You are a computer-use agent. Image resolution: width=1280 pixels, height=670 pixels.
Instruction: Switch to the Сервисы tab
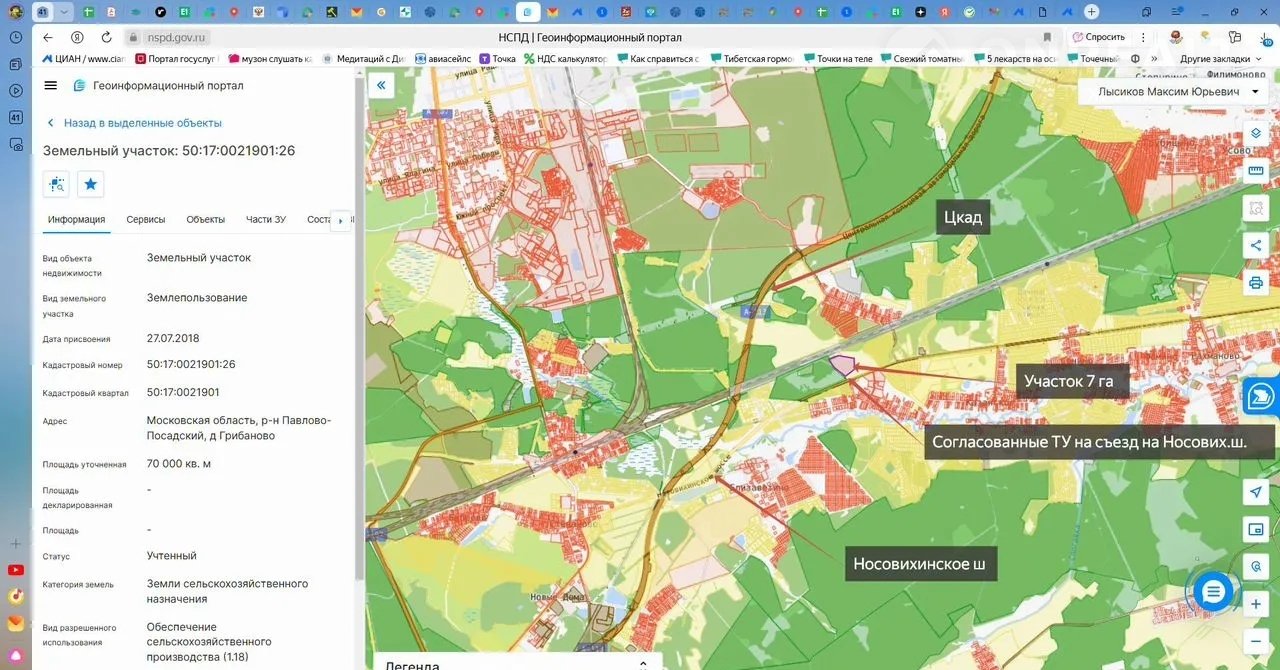pos(146,220)
